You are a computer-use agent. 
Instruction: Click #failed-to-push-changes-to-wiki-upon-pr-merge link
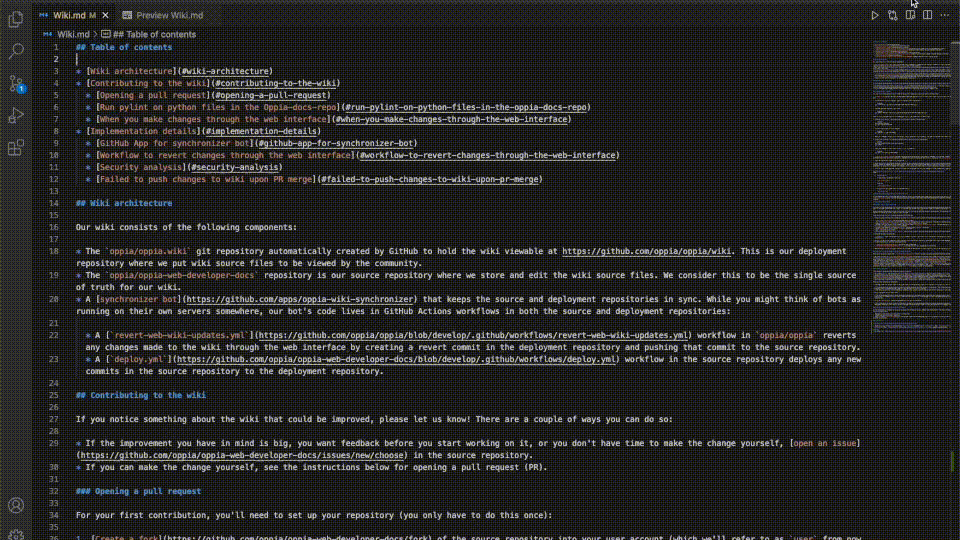pos(430,179)
